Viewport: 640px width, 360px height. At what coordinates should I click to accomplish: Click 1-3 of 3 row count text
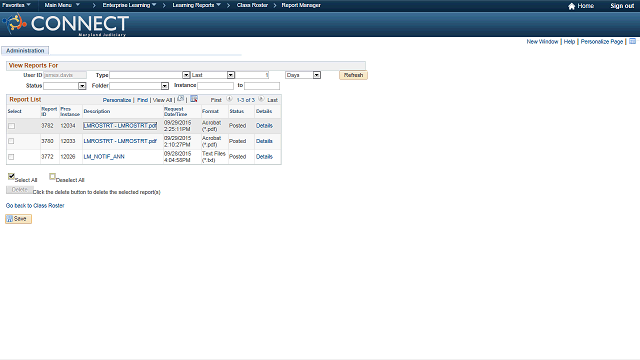click(x=245, y=100)
